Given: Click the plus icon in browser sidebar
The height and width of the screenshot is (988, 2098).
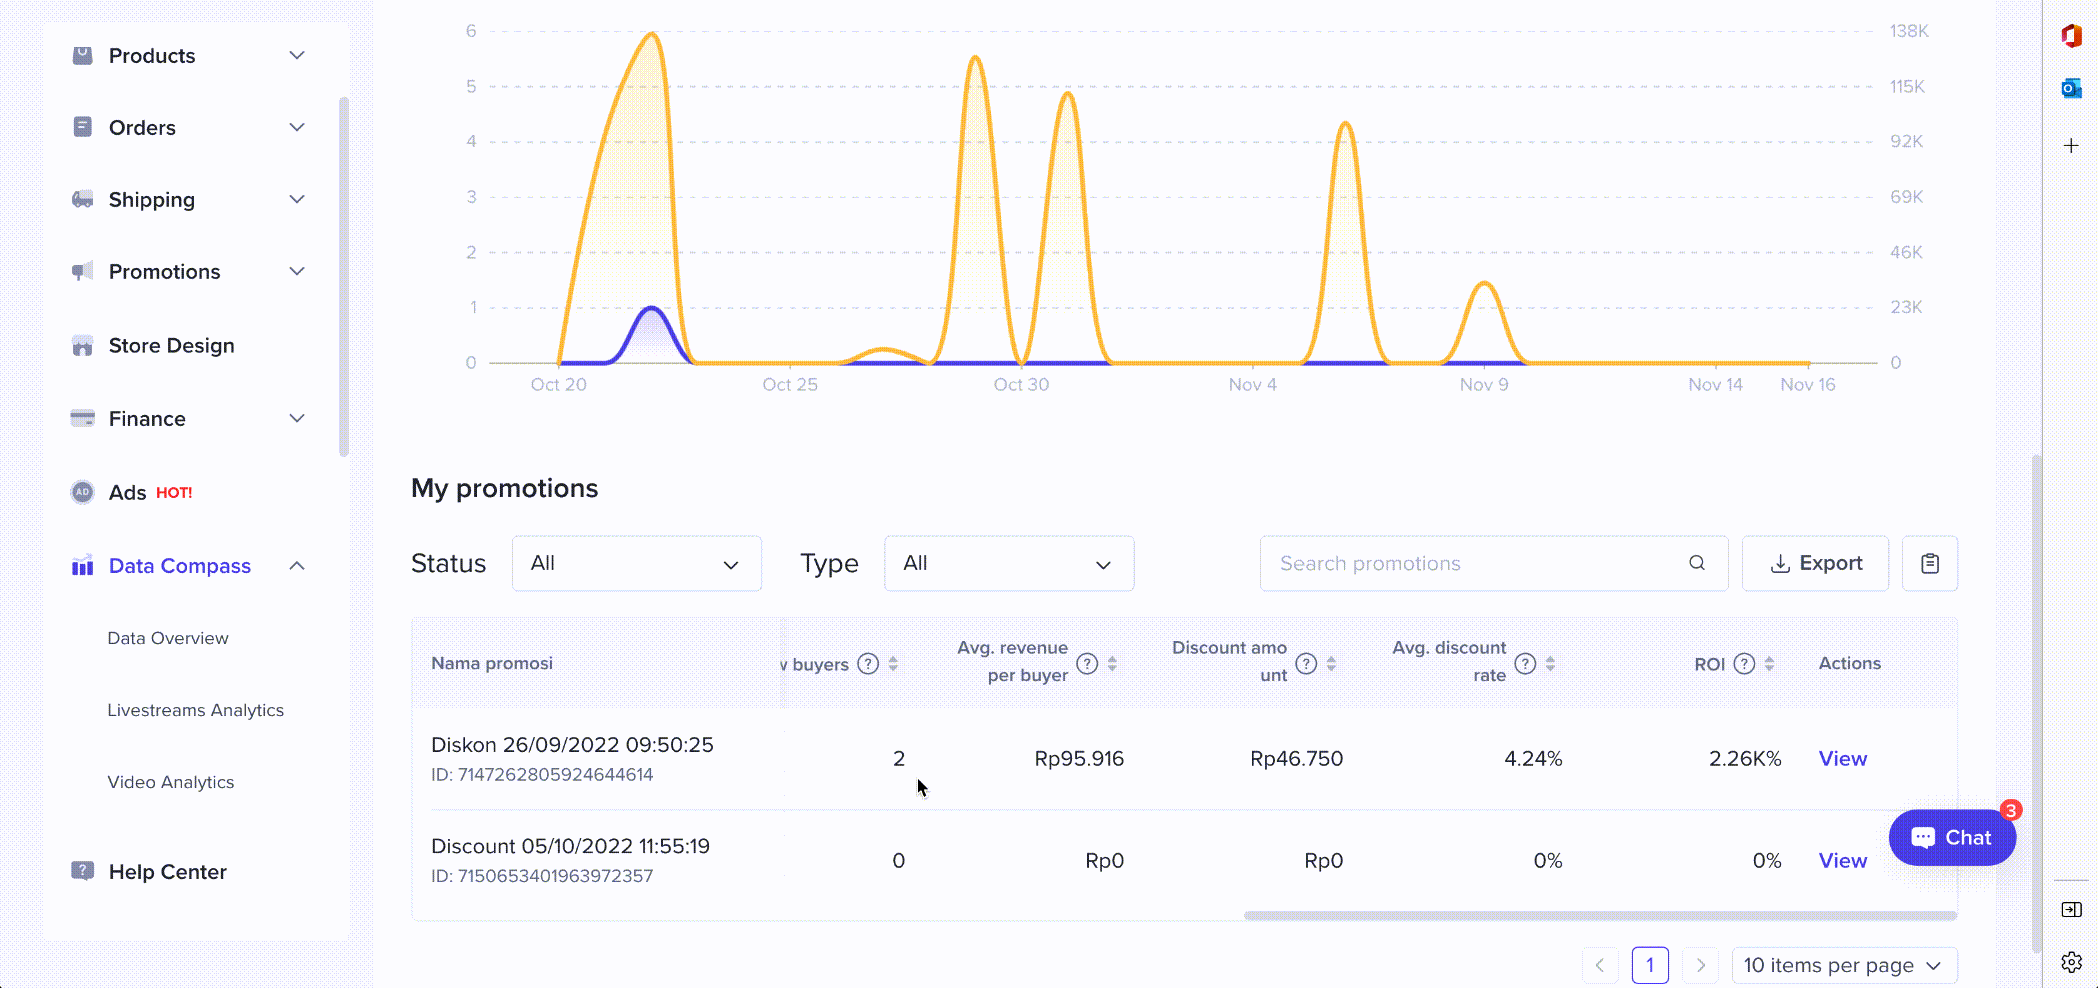Looking at the screenshot, I should [x=2071, y=146].
